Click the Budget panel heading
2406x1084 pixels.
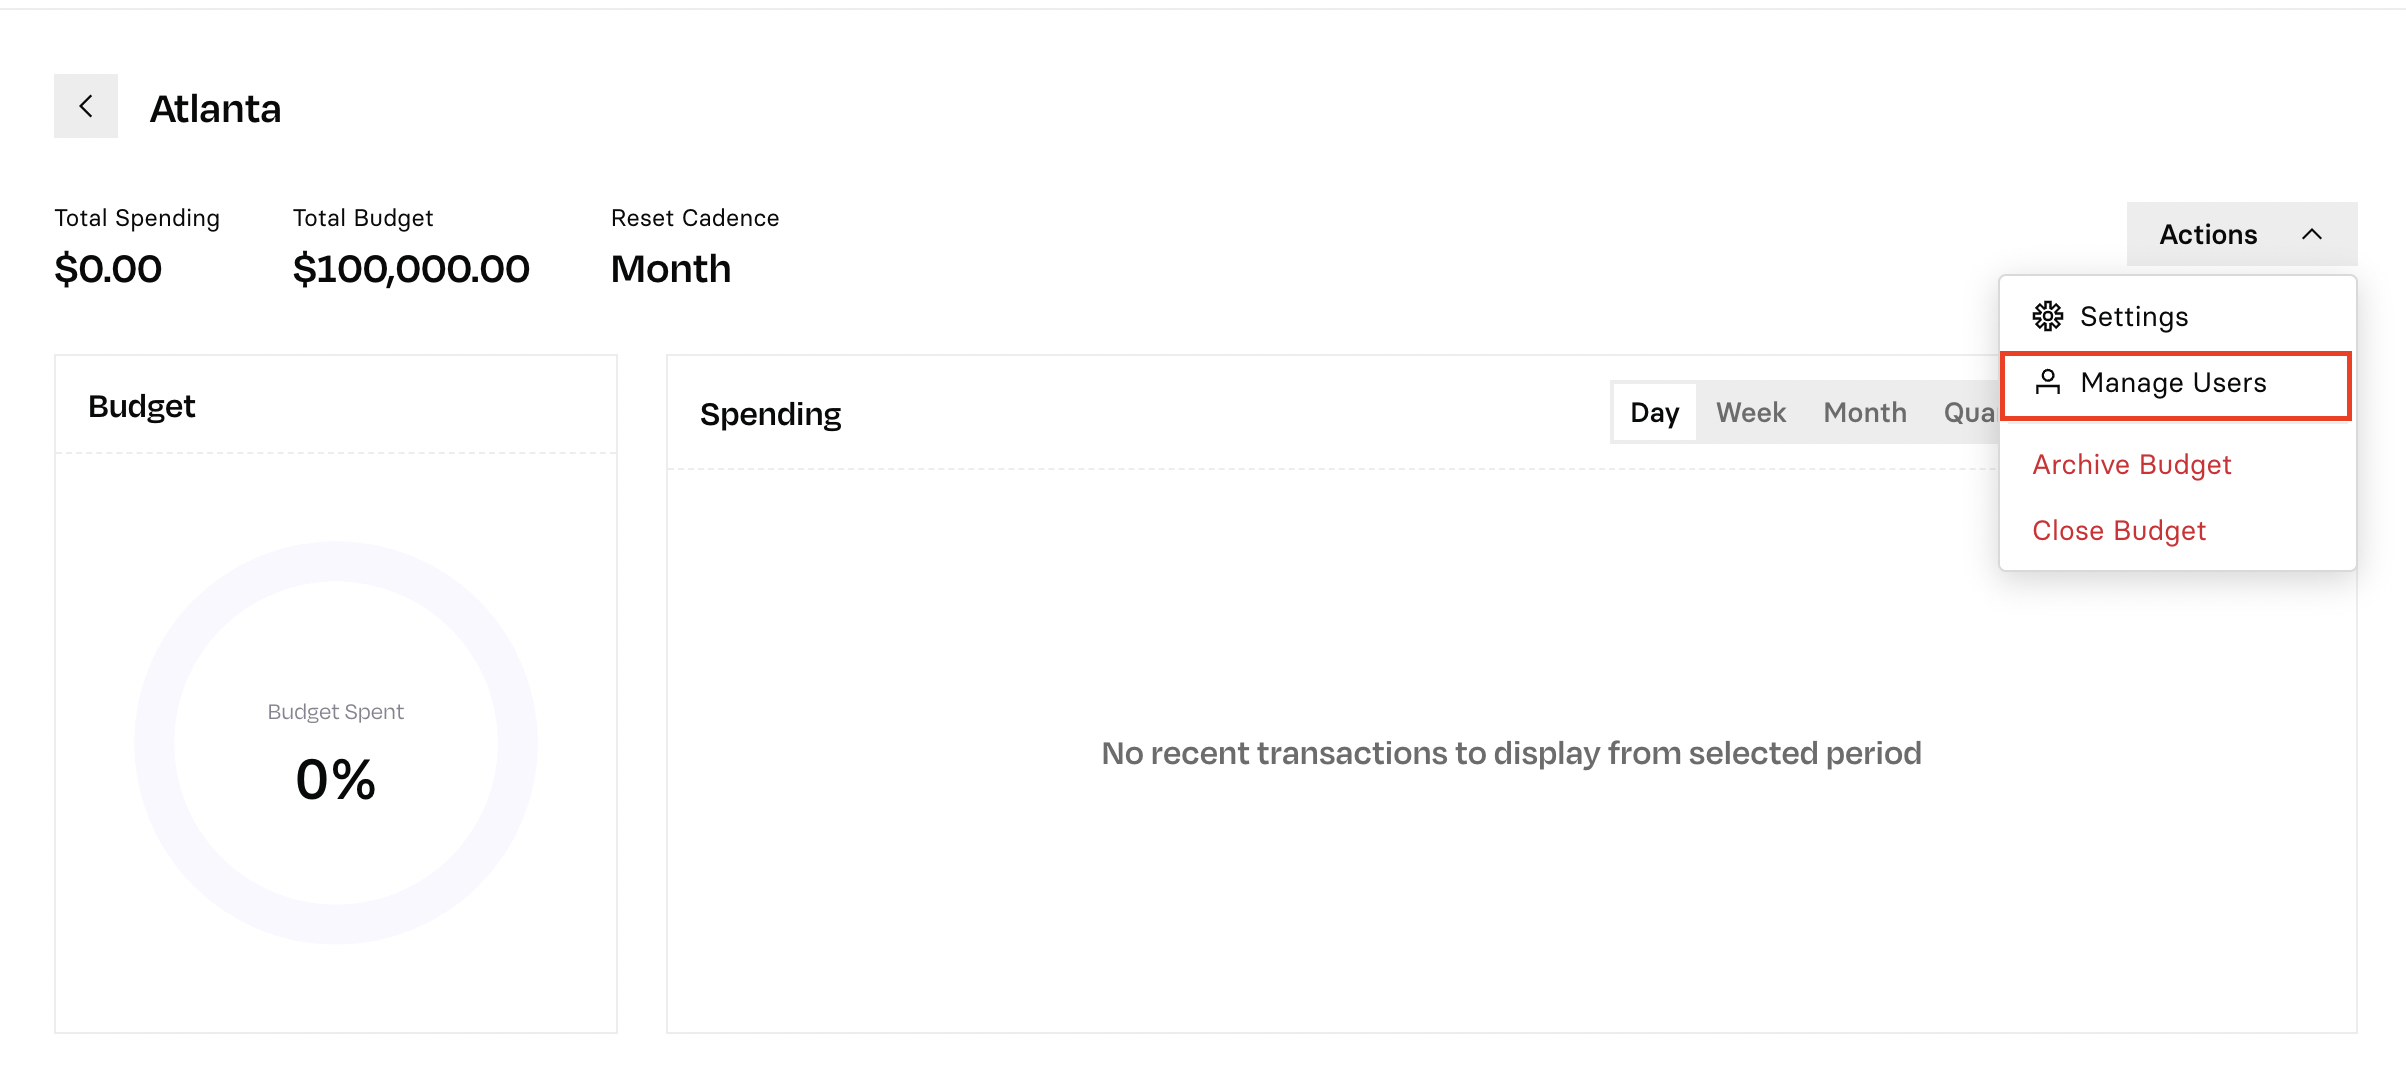pos(141,406)
